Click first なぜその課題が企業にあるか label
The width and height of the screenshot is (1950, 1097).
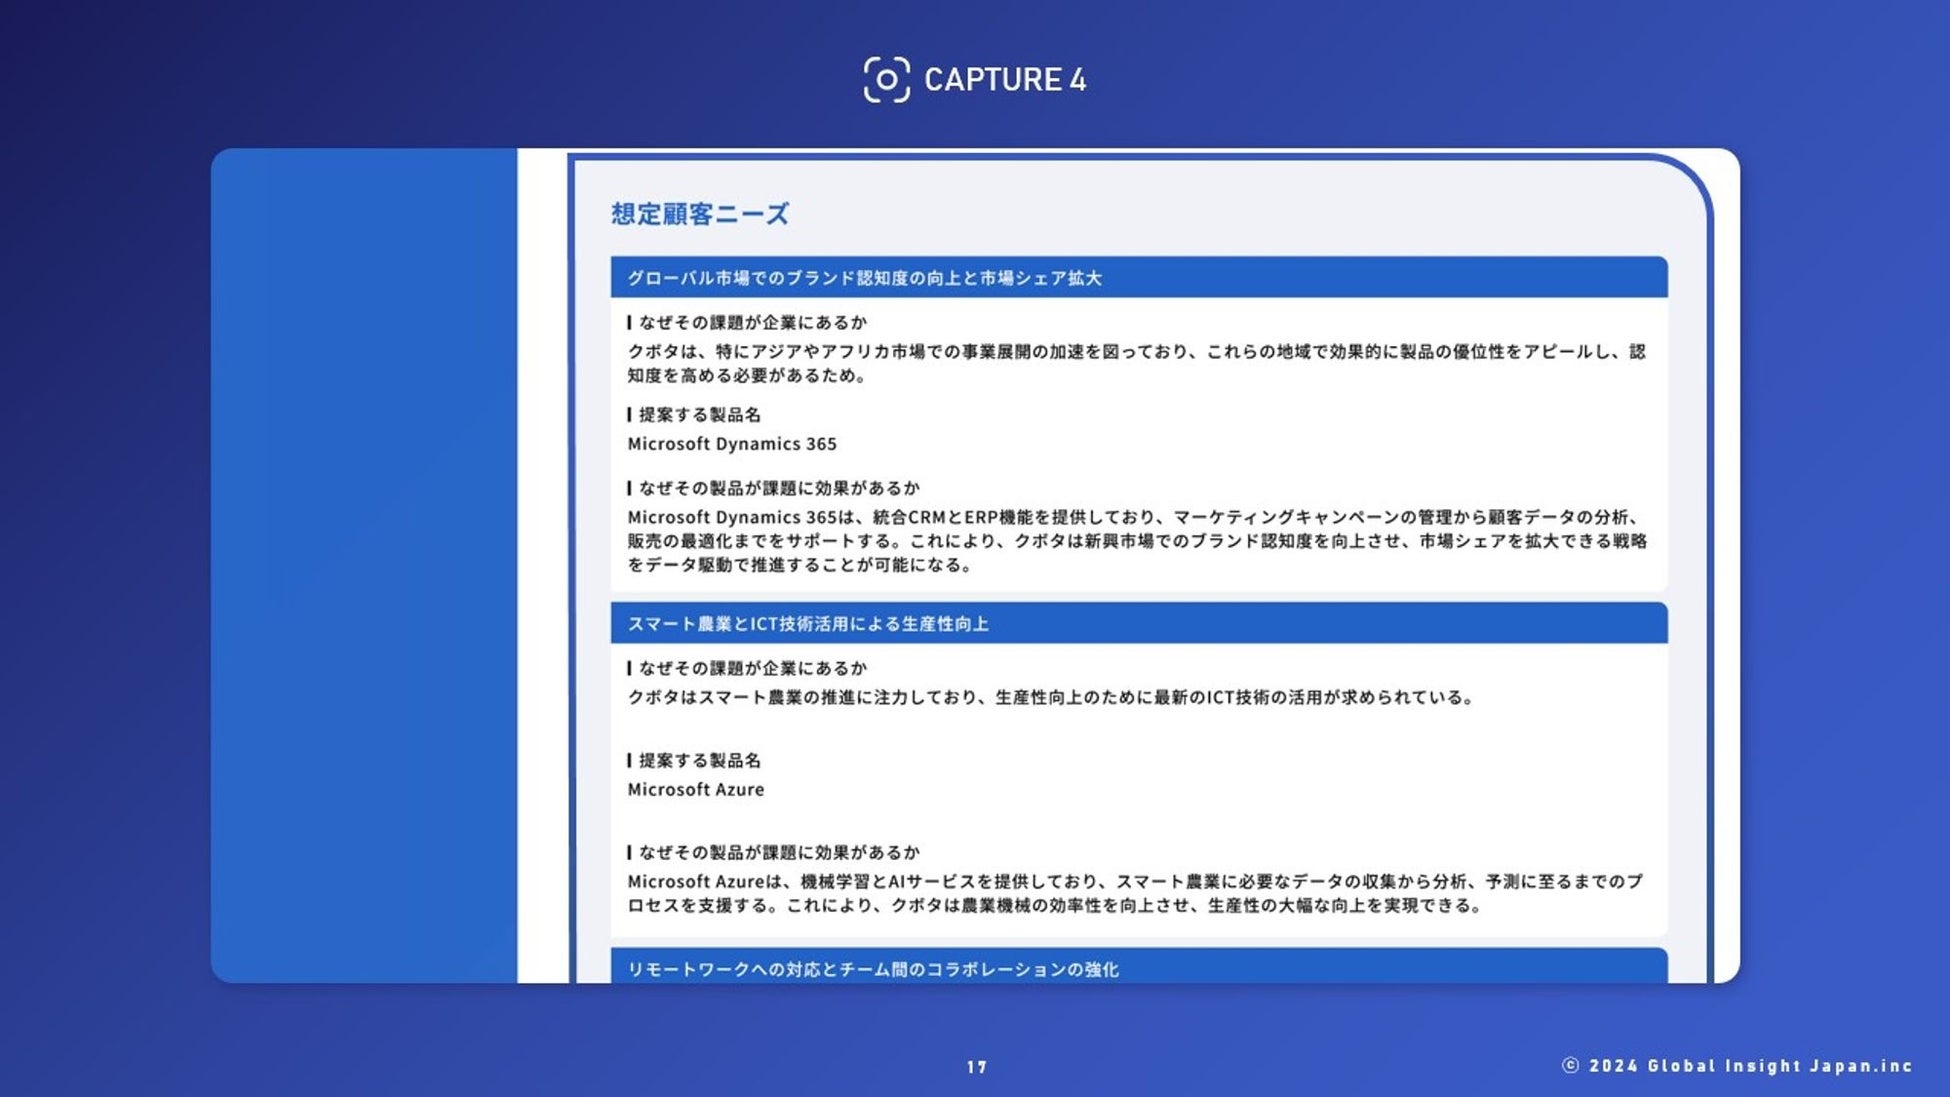(x=752, y=322)
